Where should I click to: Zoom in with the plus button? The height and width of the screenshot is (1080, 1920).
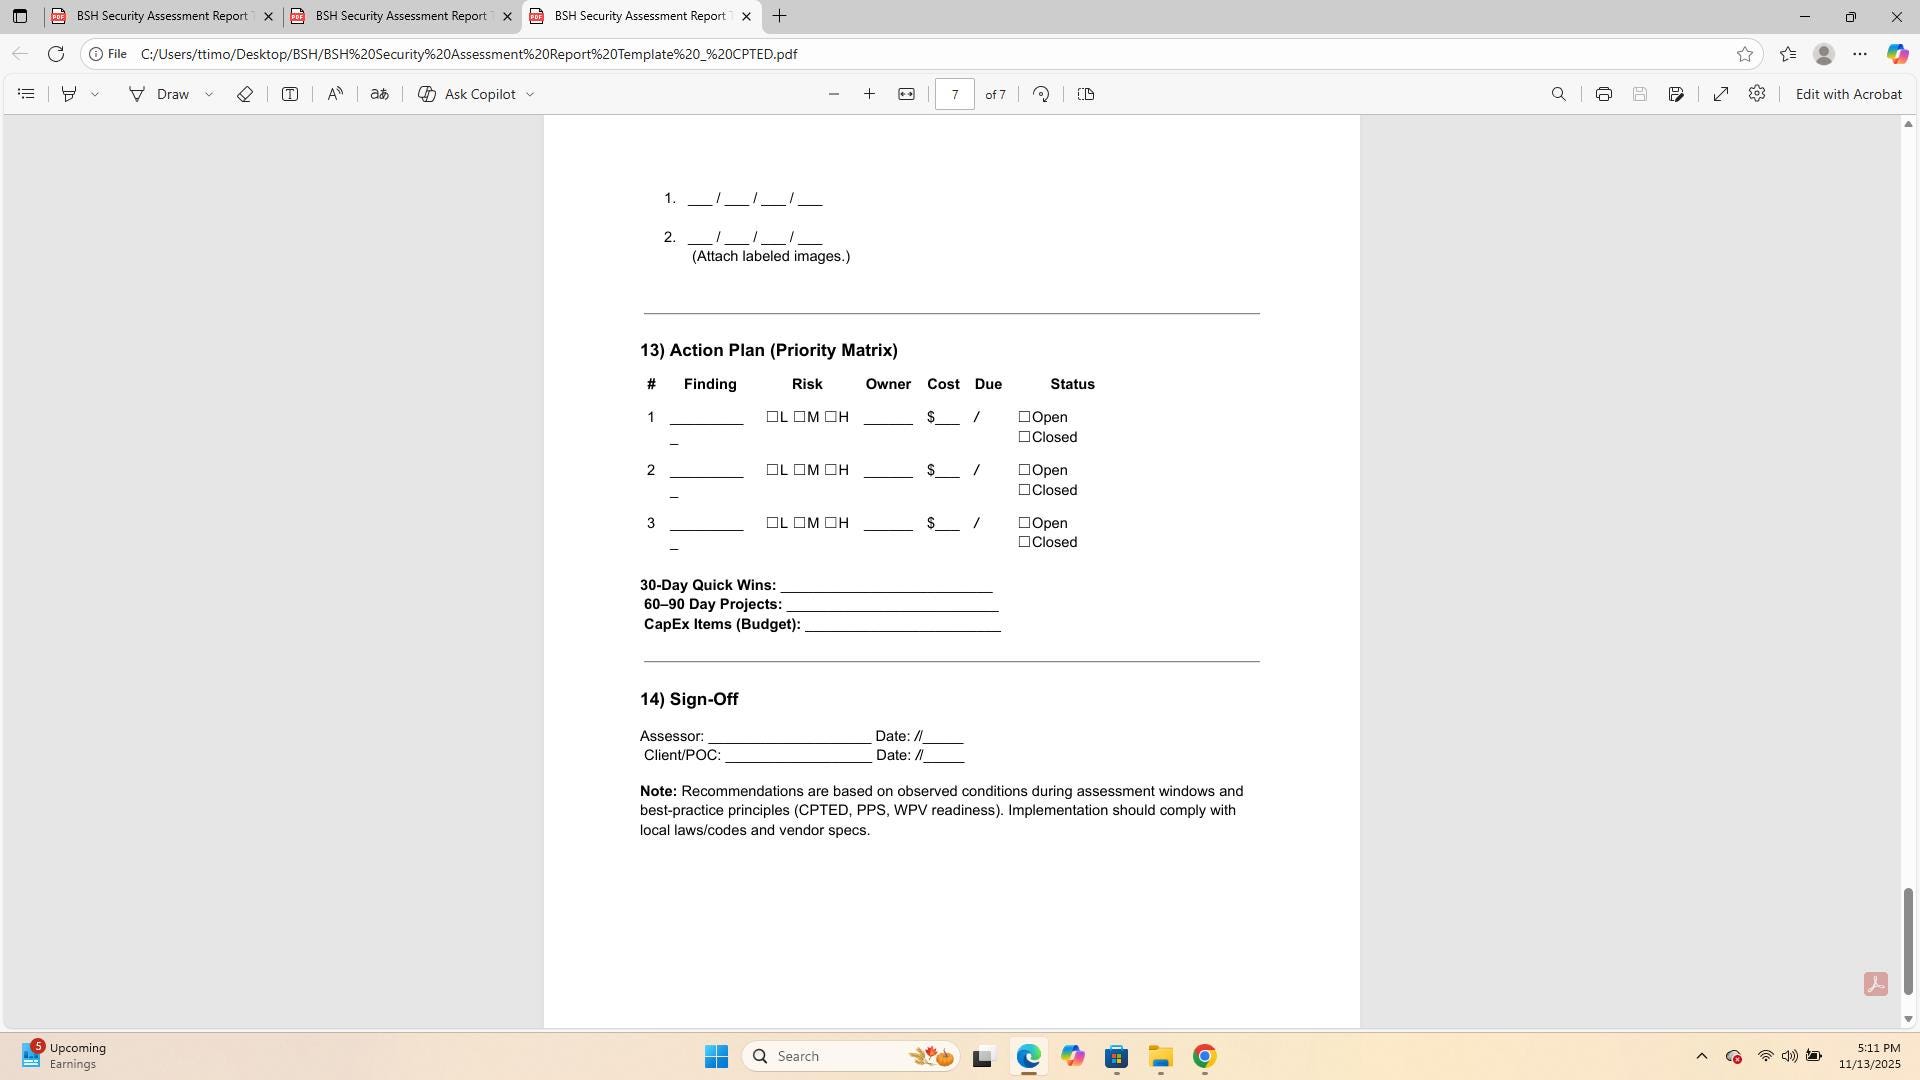click(870, 94)
